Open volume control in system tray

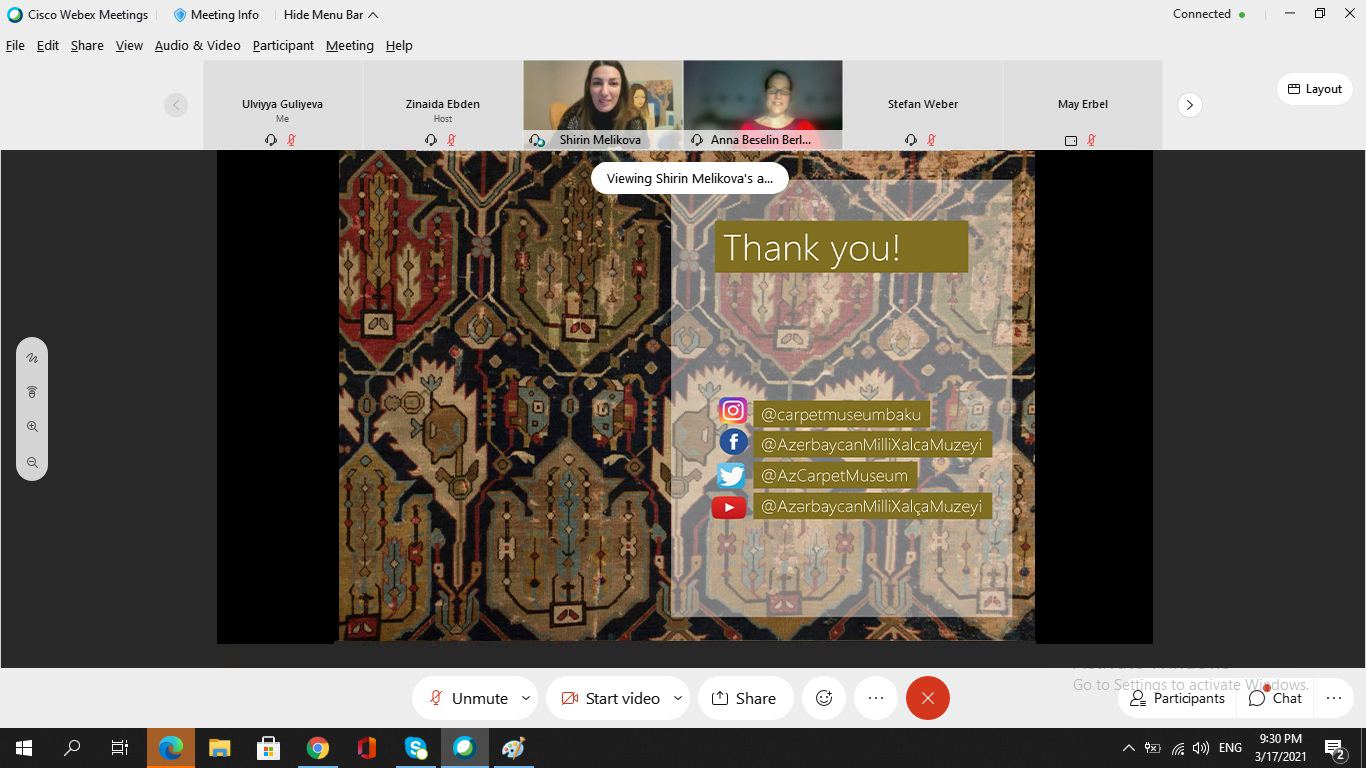pos(1201,748)
